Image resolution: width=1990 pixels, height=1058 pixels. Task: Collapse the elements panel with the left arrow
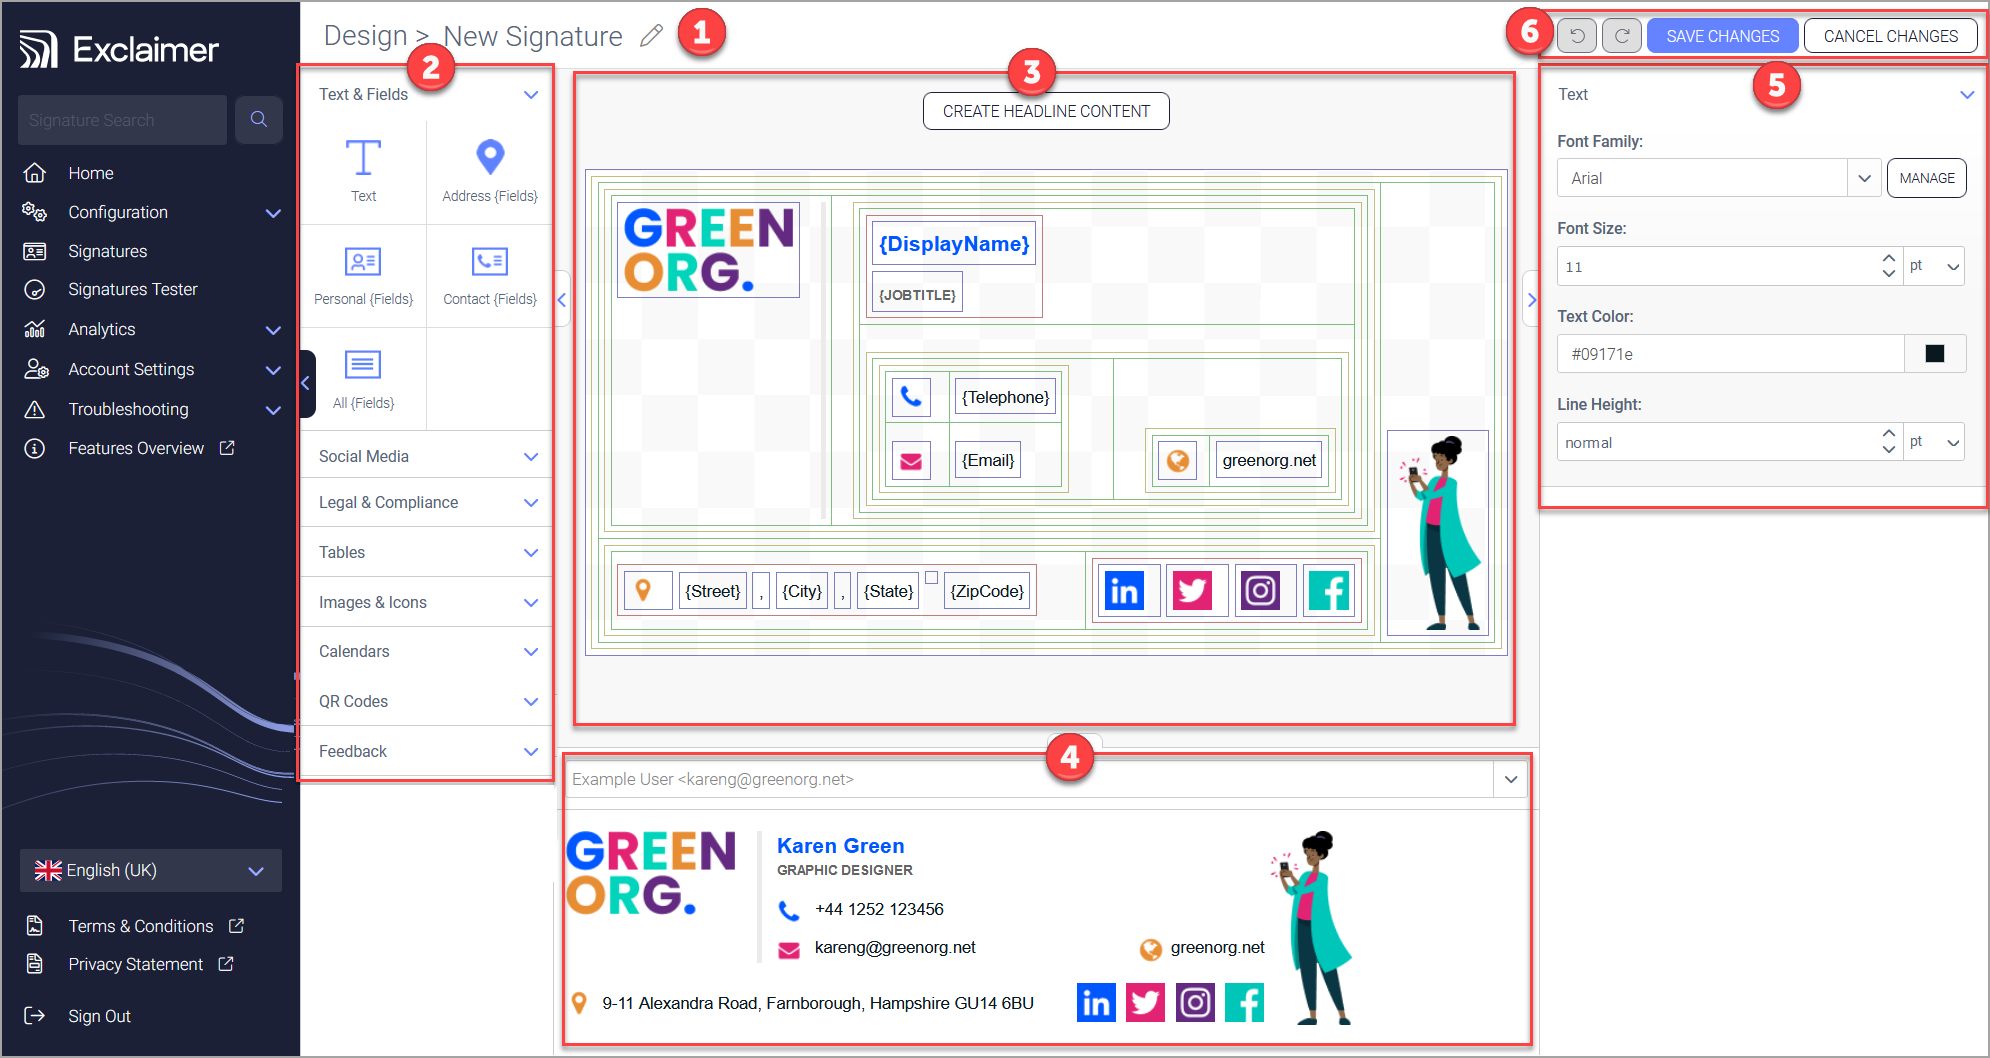coord(562,299)
